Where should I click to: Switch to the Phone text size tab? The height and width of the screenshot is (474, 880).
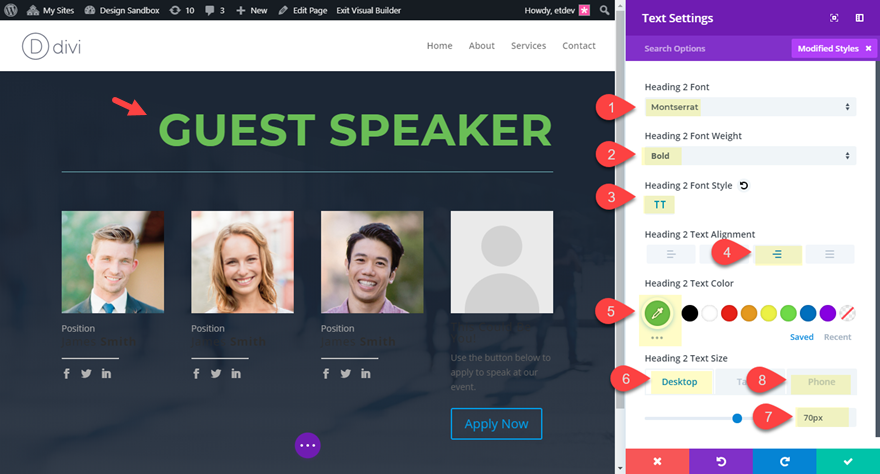[821, 382]
